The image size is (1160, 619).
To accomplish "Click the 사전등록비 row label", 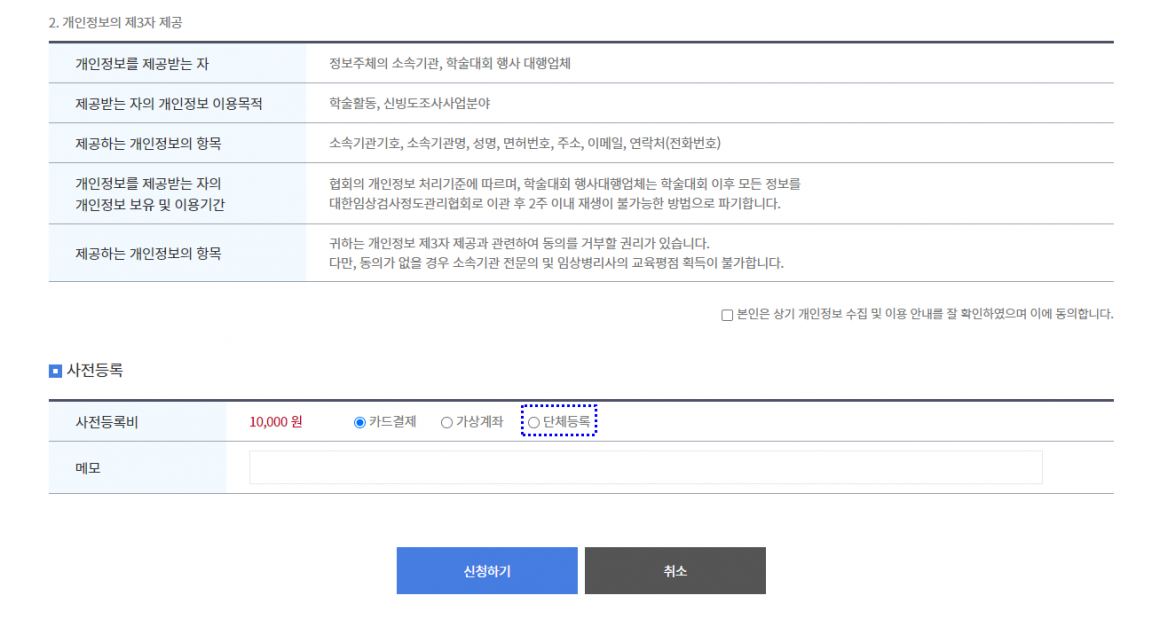I will pos(107,422).
